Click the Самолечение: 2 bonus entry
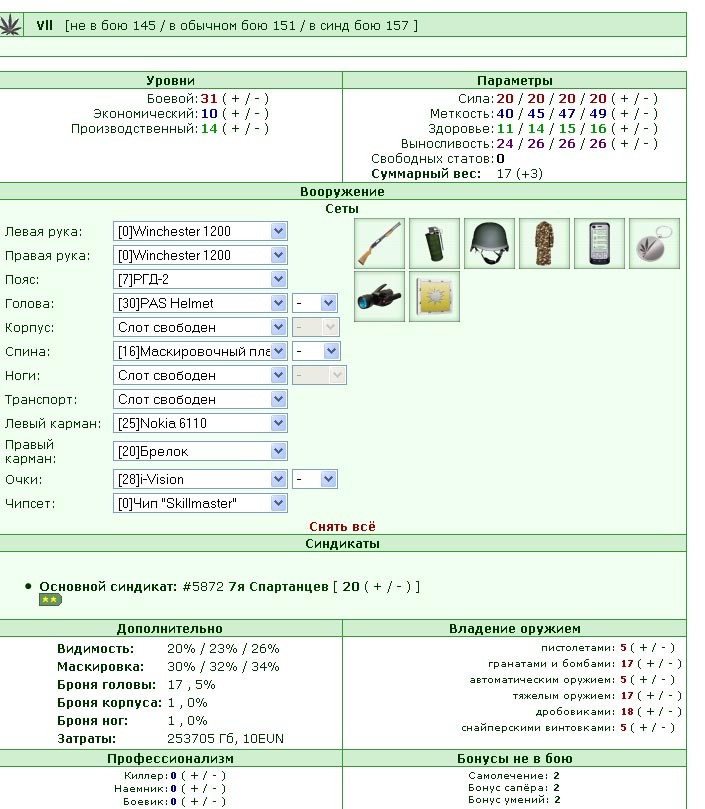The width and height of the screenshot is (705, 809). pos(514,775)
